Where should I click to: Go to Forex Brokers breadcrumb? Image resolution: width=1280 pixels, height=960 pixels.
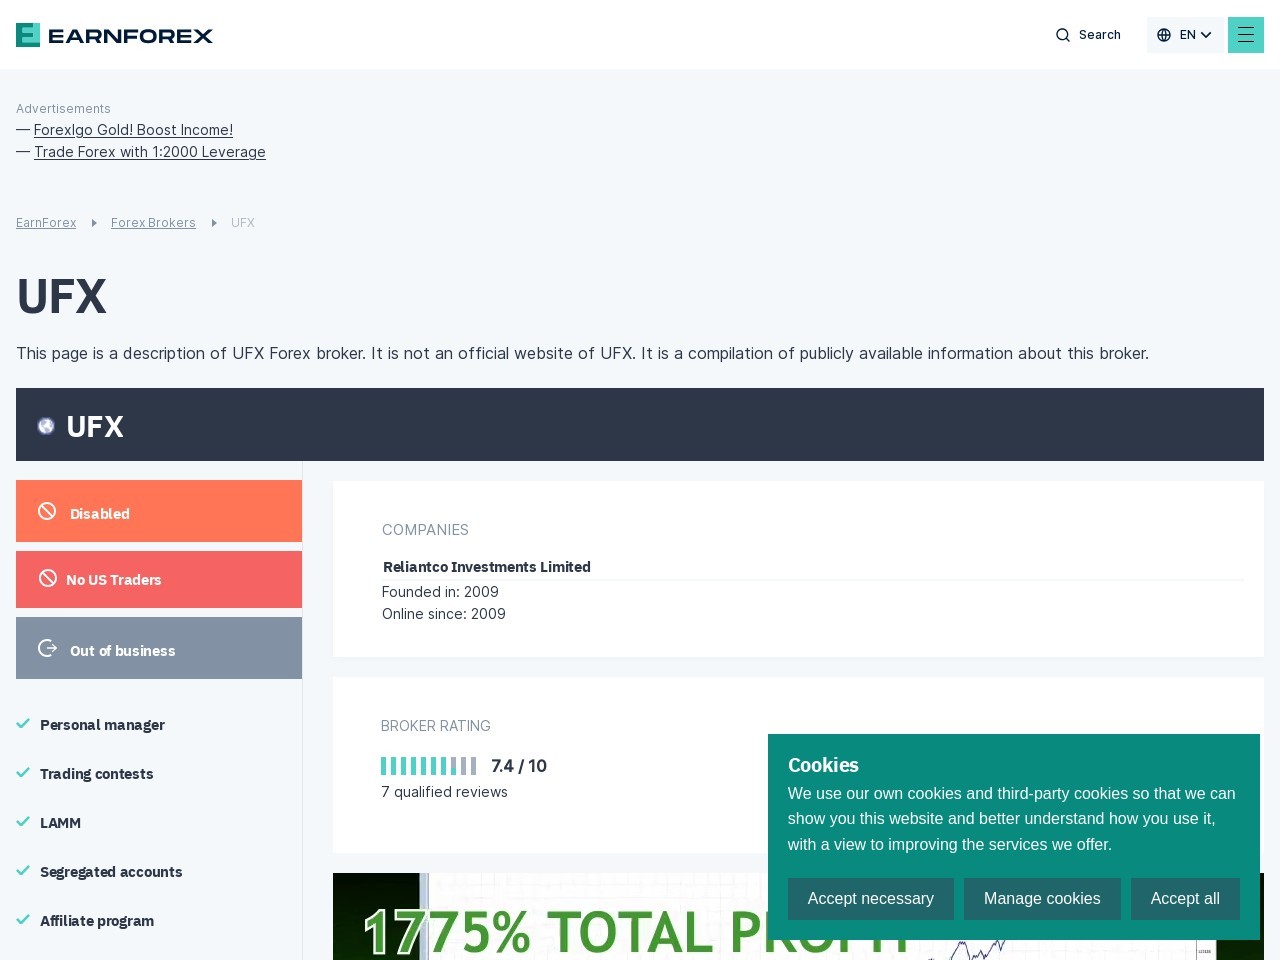[x=153, y=223]
